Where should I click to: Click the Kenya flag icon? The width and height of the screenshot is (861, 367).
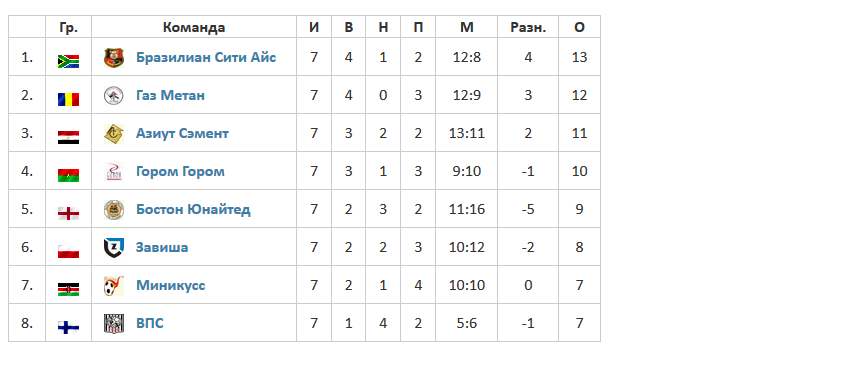pyautogui.click(x=69, y=290)
